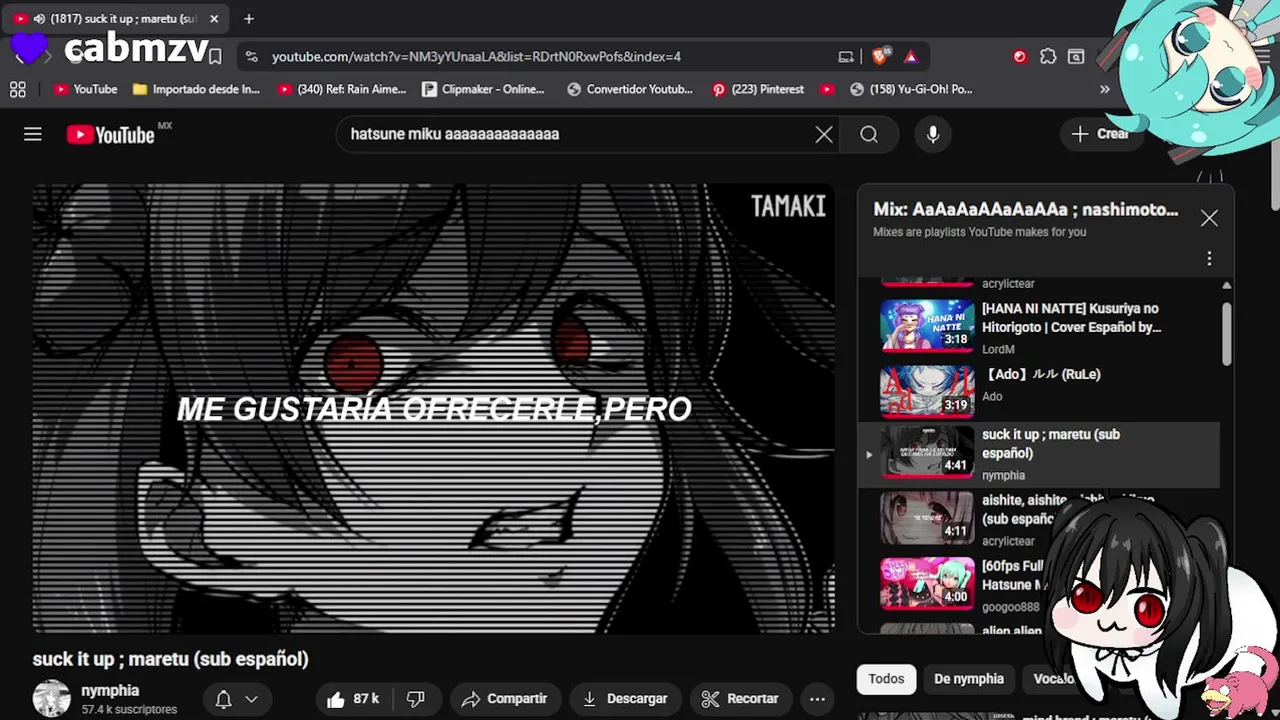
Task: Open a new browser tab with plus
Action: tap(249, 18)
